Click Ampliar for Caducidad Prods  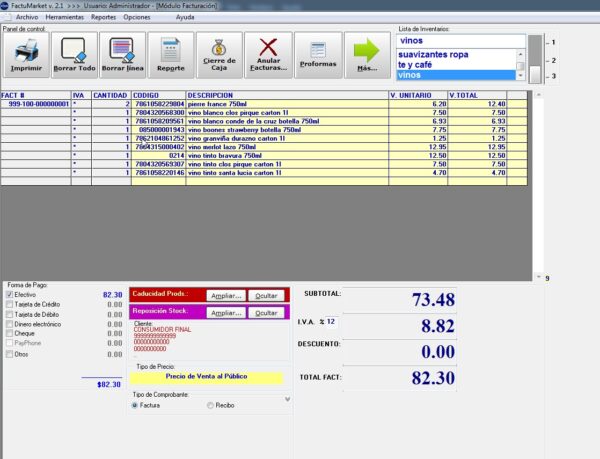tap(226, 296)
